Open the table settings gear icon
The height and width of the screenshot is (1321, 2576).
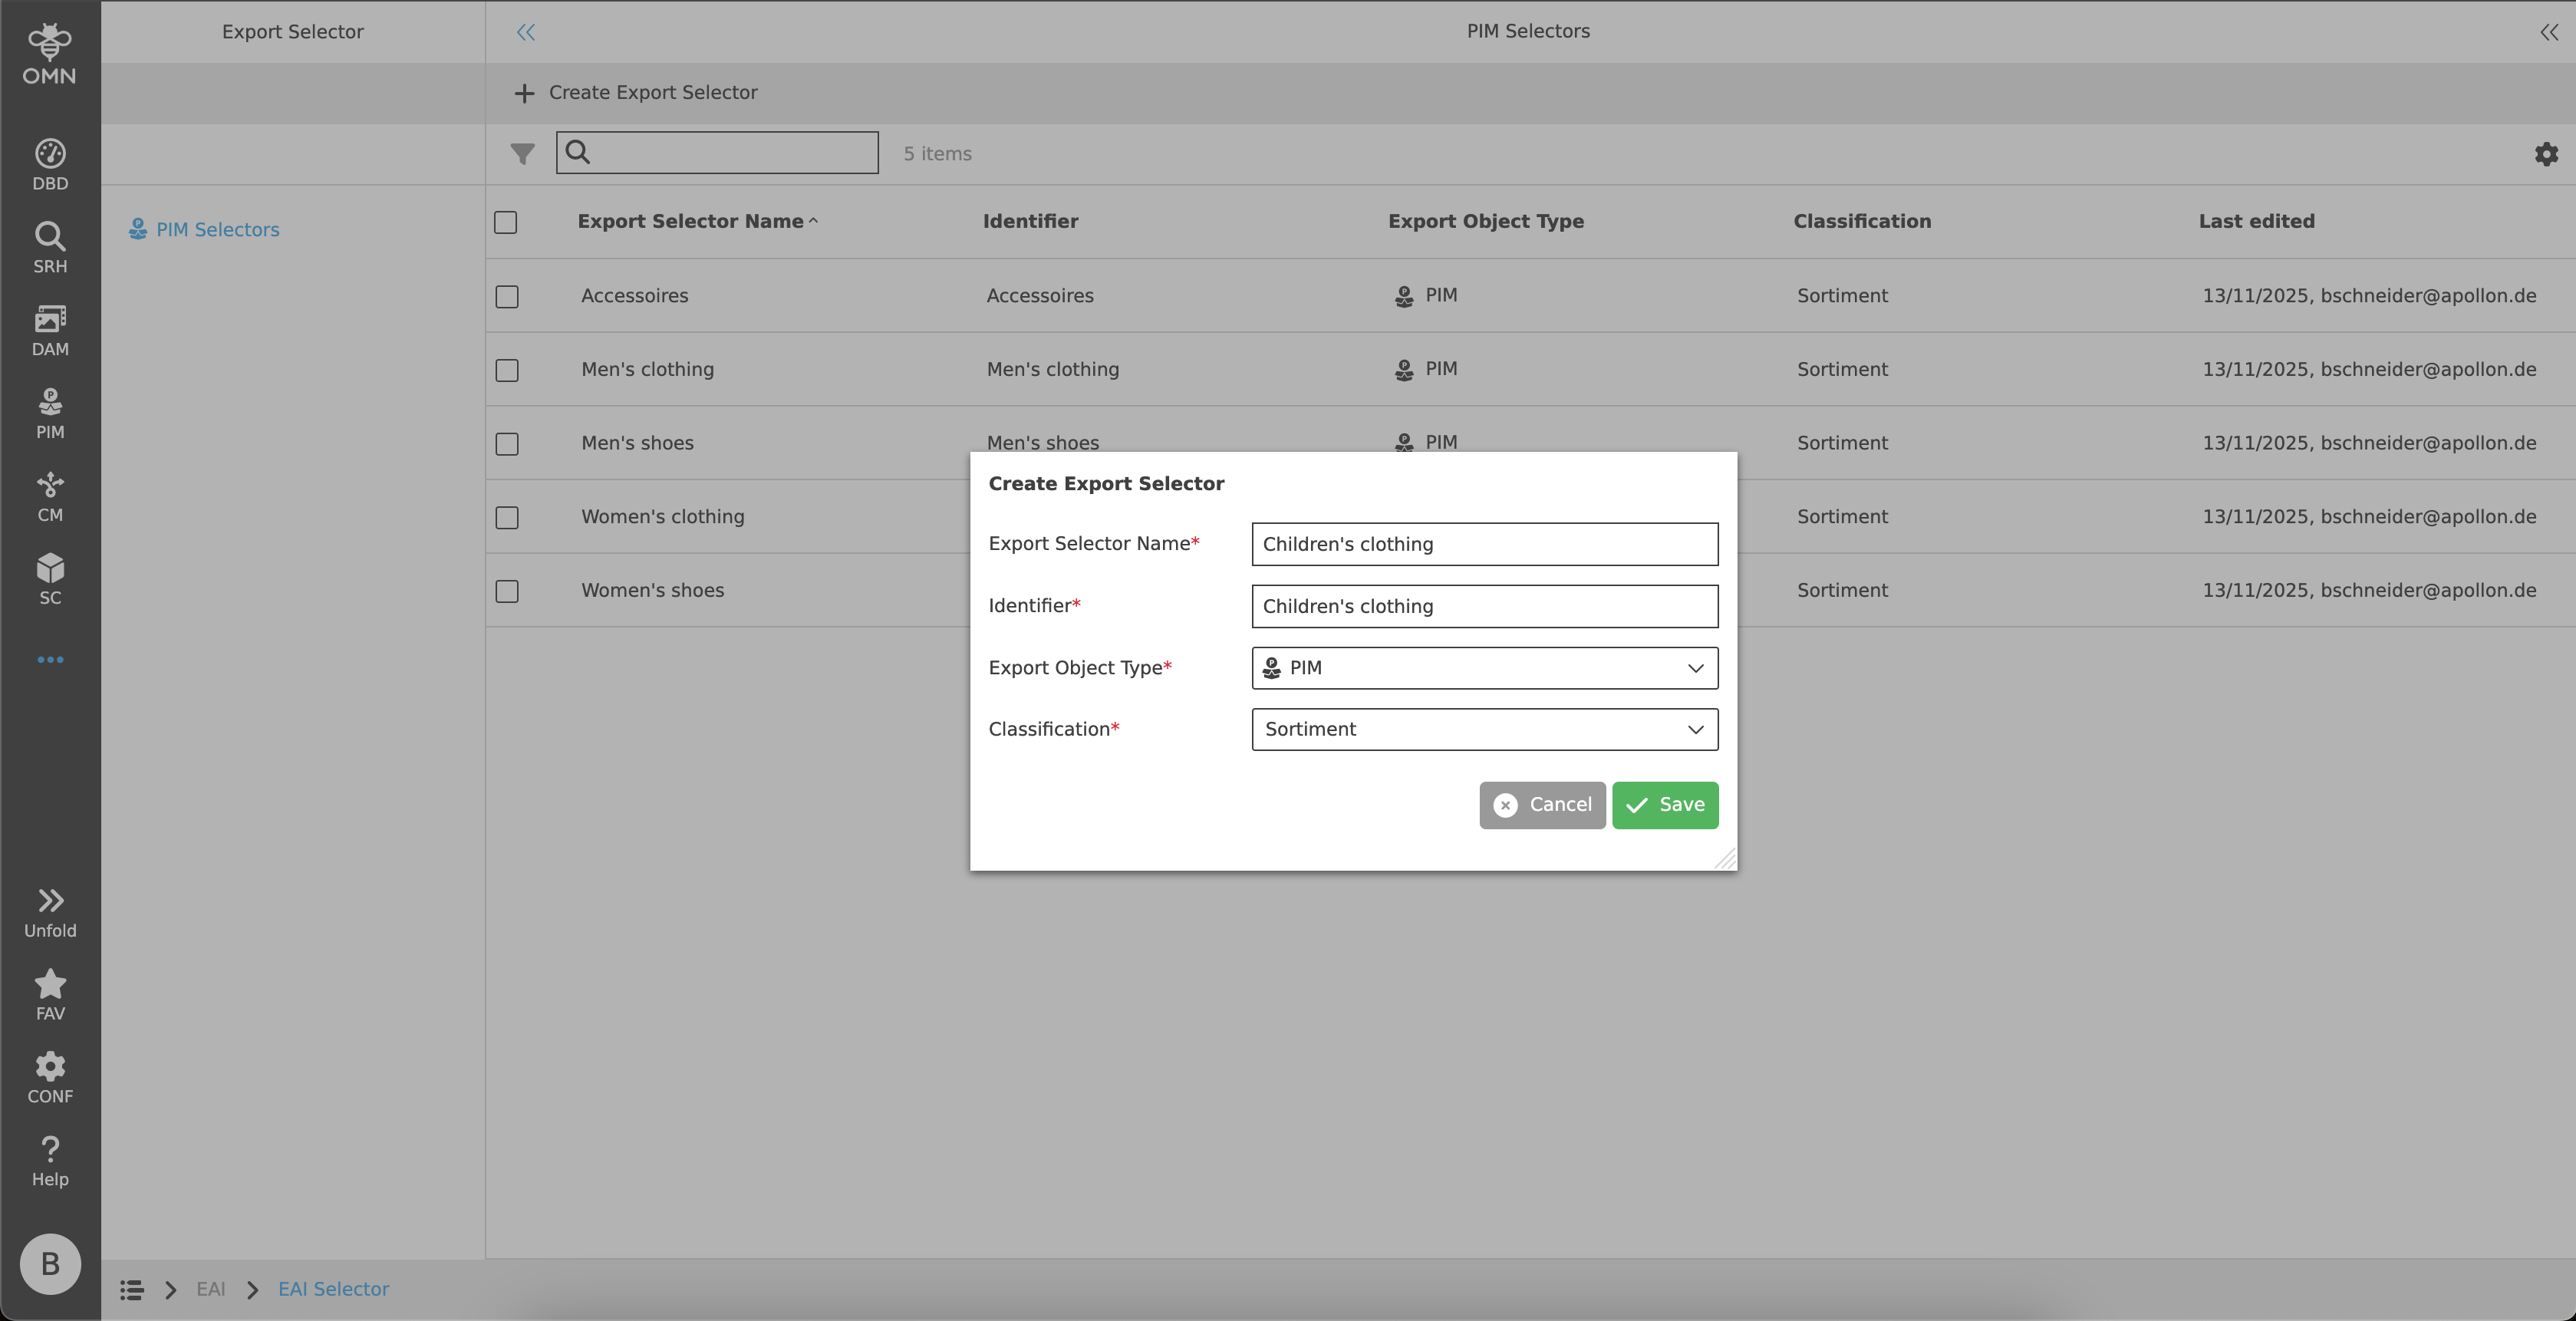pos(2545,153)
